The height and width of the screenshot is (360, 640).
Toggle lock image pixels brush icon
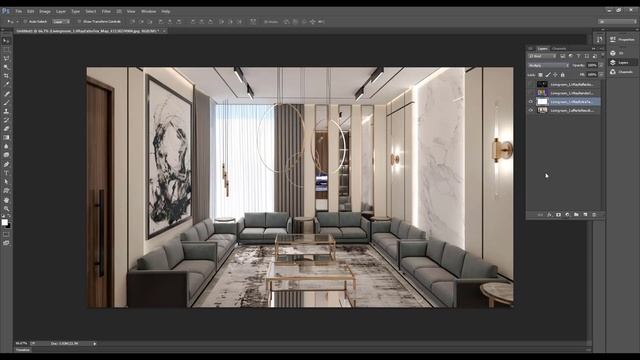pos(548,75)
